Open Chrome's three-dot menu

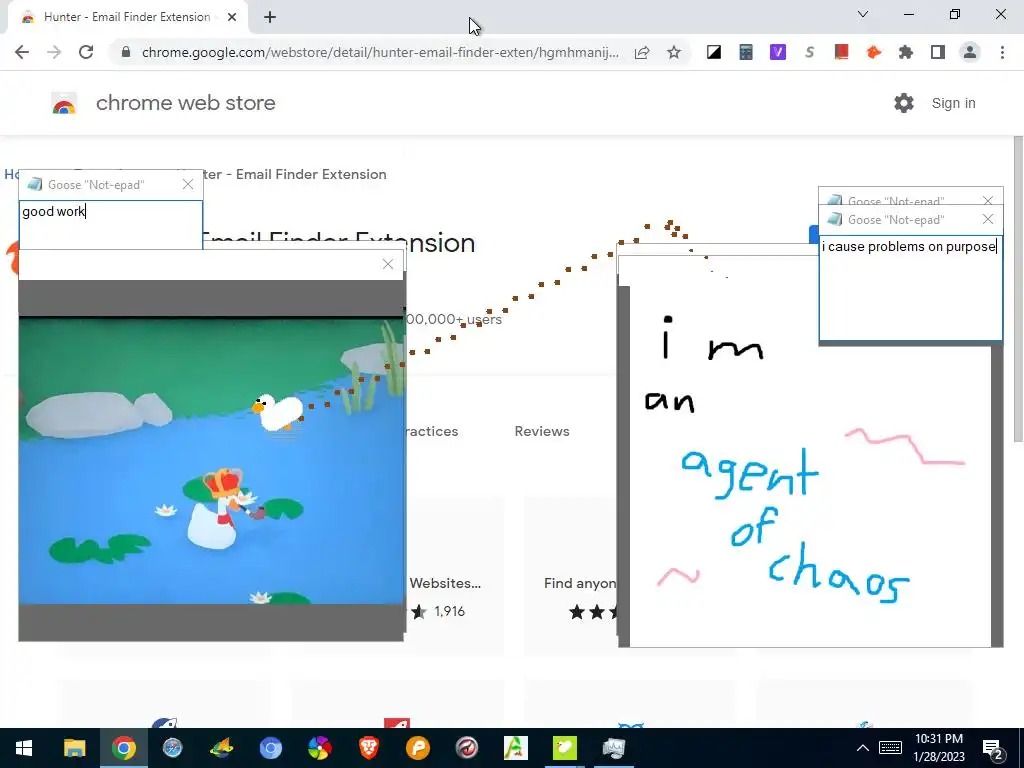point(1002,52)
